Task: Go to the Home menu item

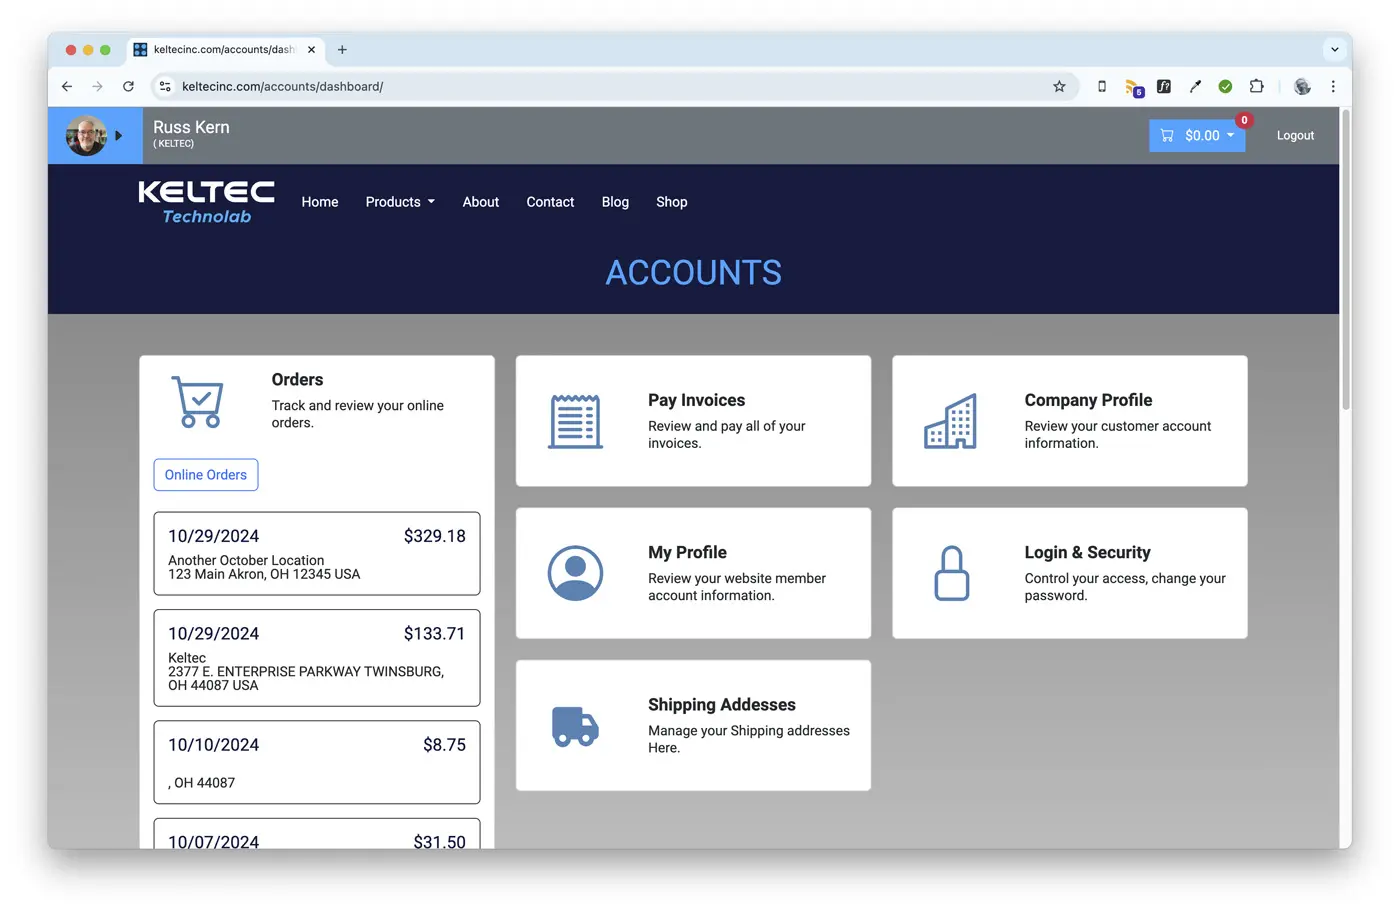Action: (320, 202)
